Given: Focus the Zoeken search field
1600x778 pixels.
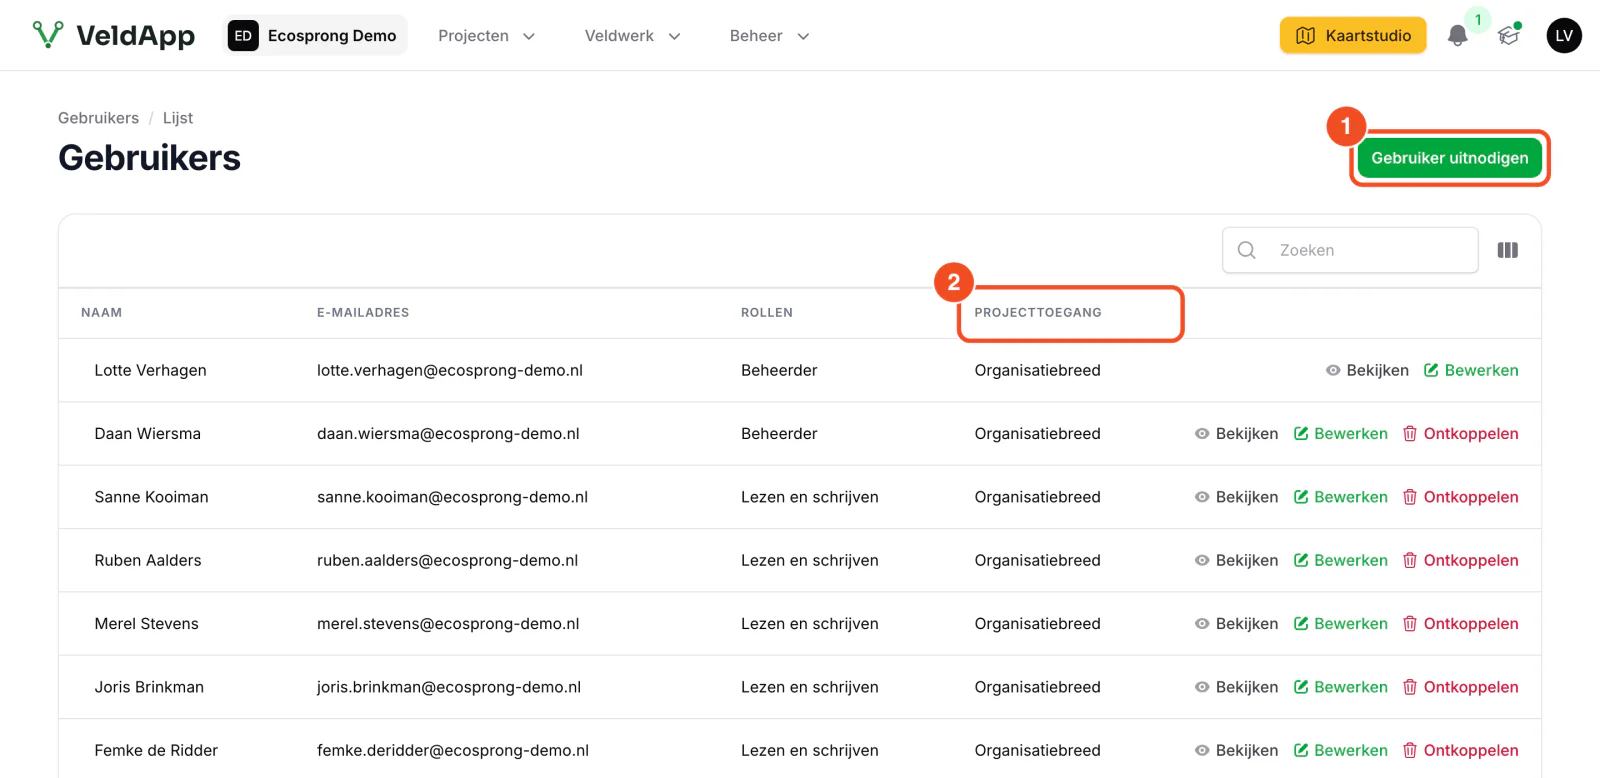Looking at the screenshot, I should [x=1350, y=250].
